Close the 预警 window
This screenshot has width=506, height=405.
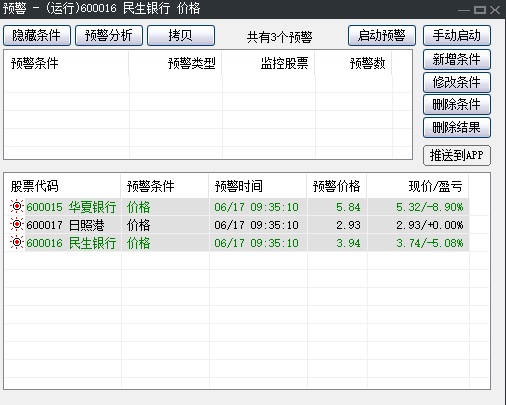(495, 10)
